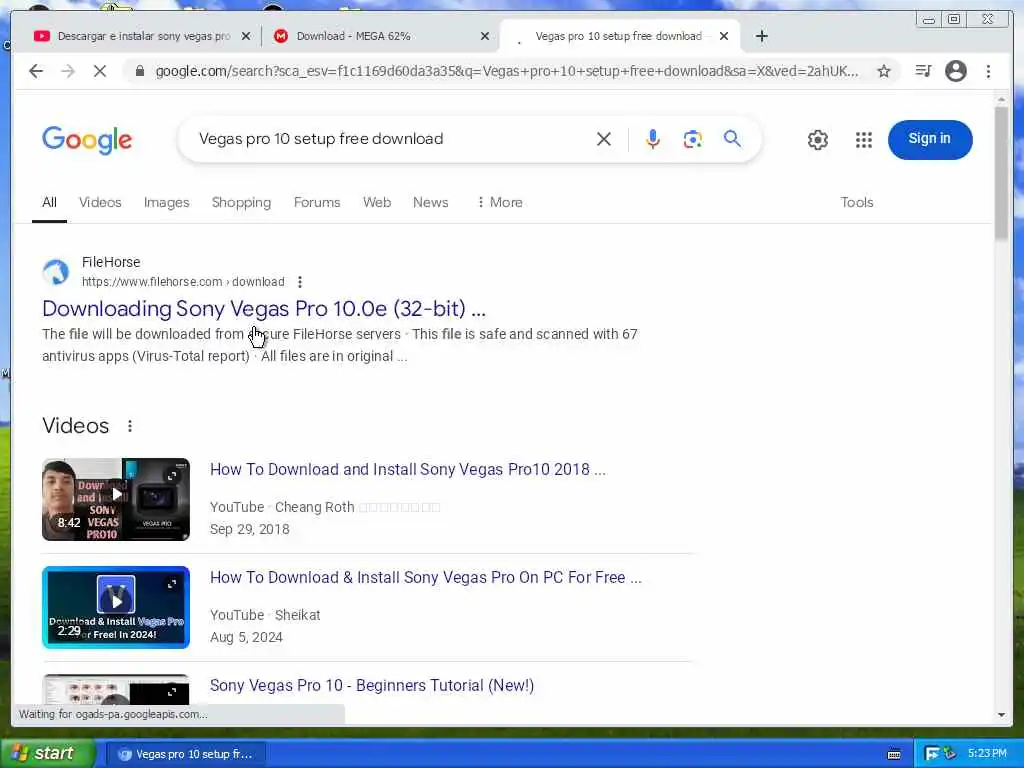This screenshot has width=1024, height=768.
Task: View site info lock icon in address bar
Action: click(x=139, y=71)
